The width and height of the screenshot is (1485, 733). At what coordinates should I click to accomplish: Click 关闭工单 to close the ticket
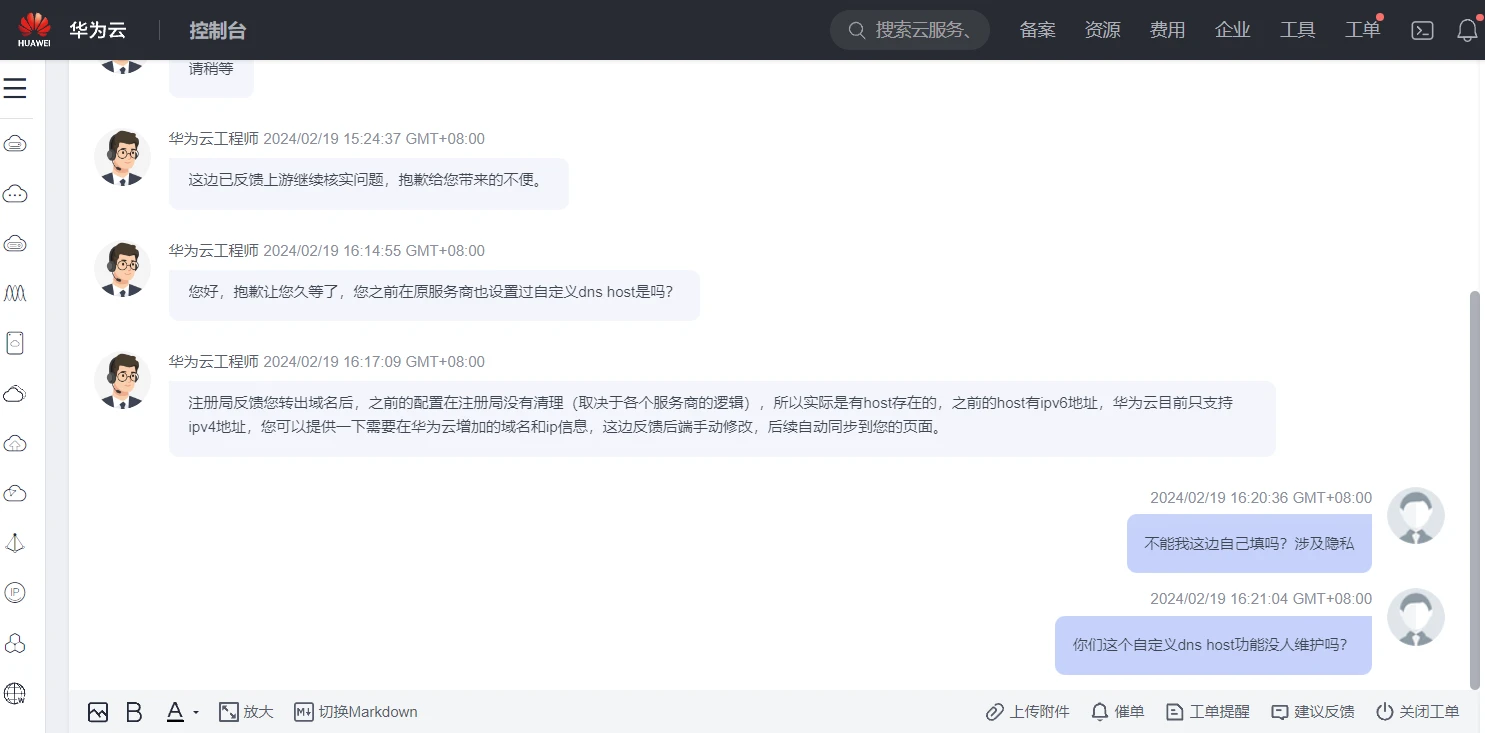point(1418,712)
